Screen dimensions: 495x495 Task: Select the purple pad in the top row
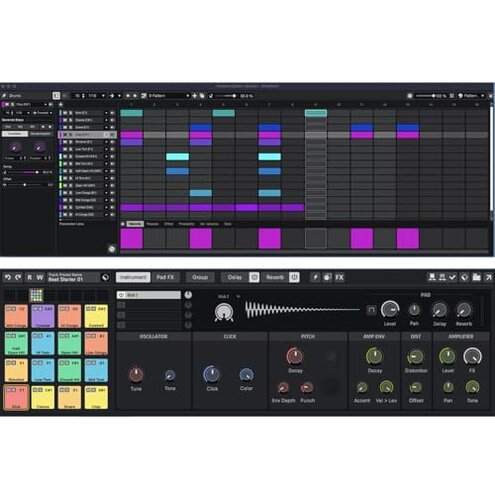[43, 316]
